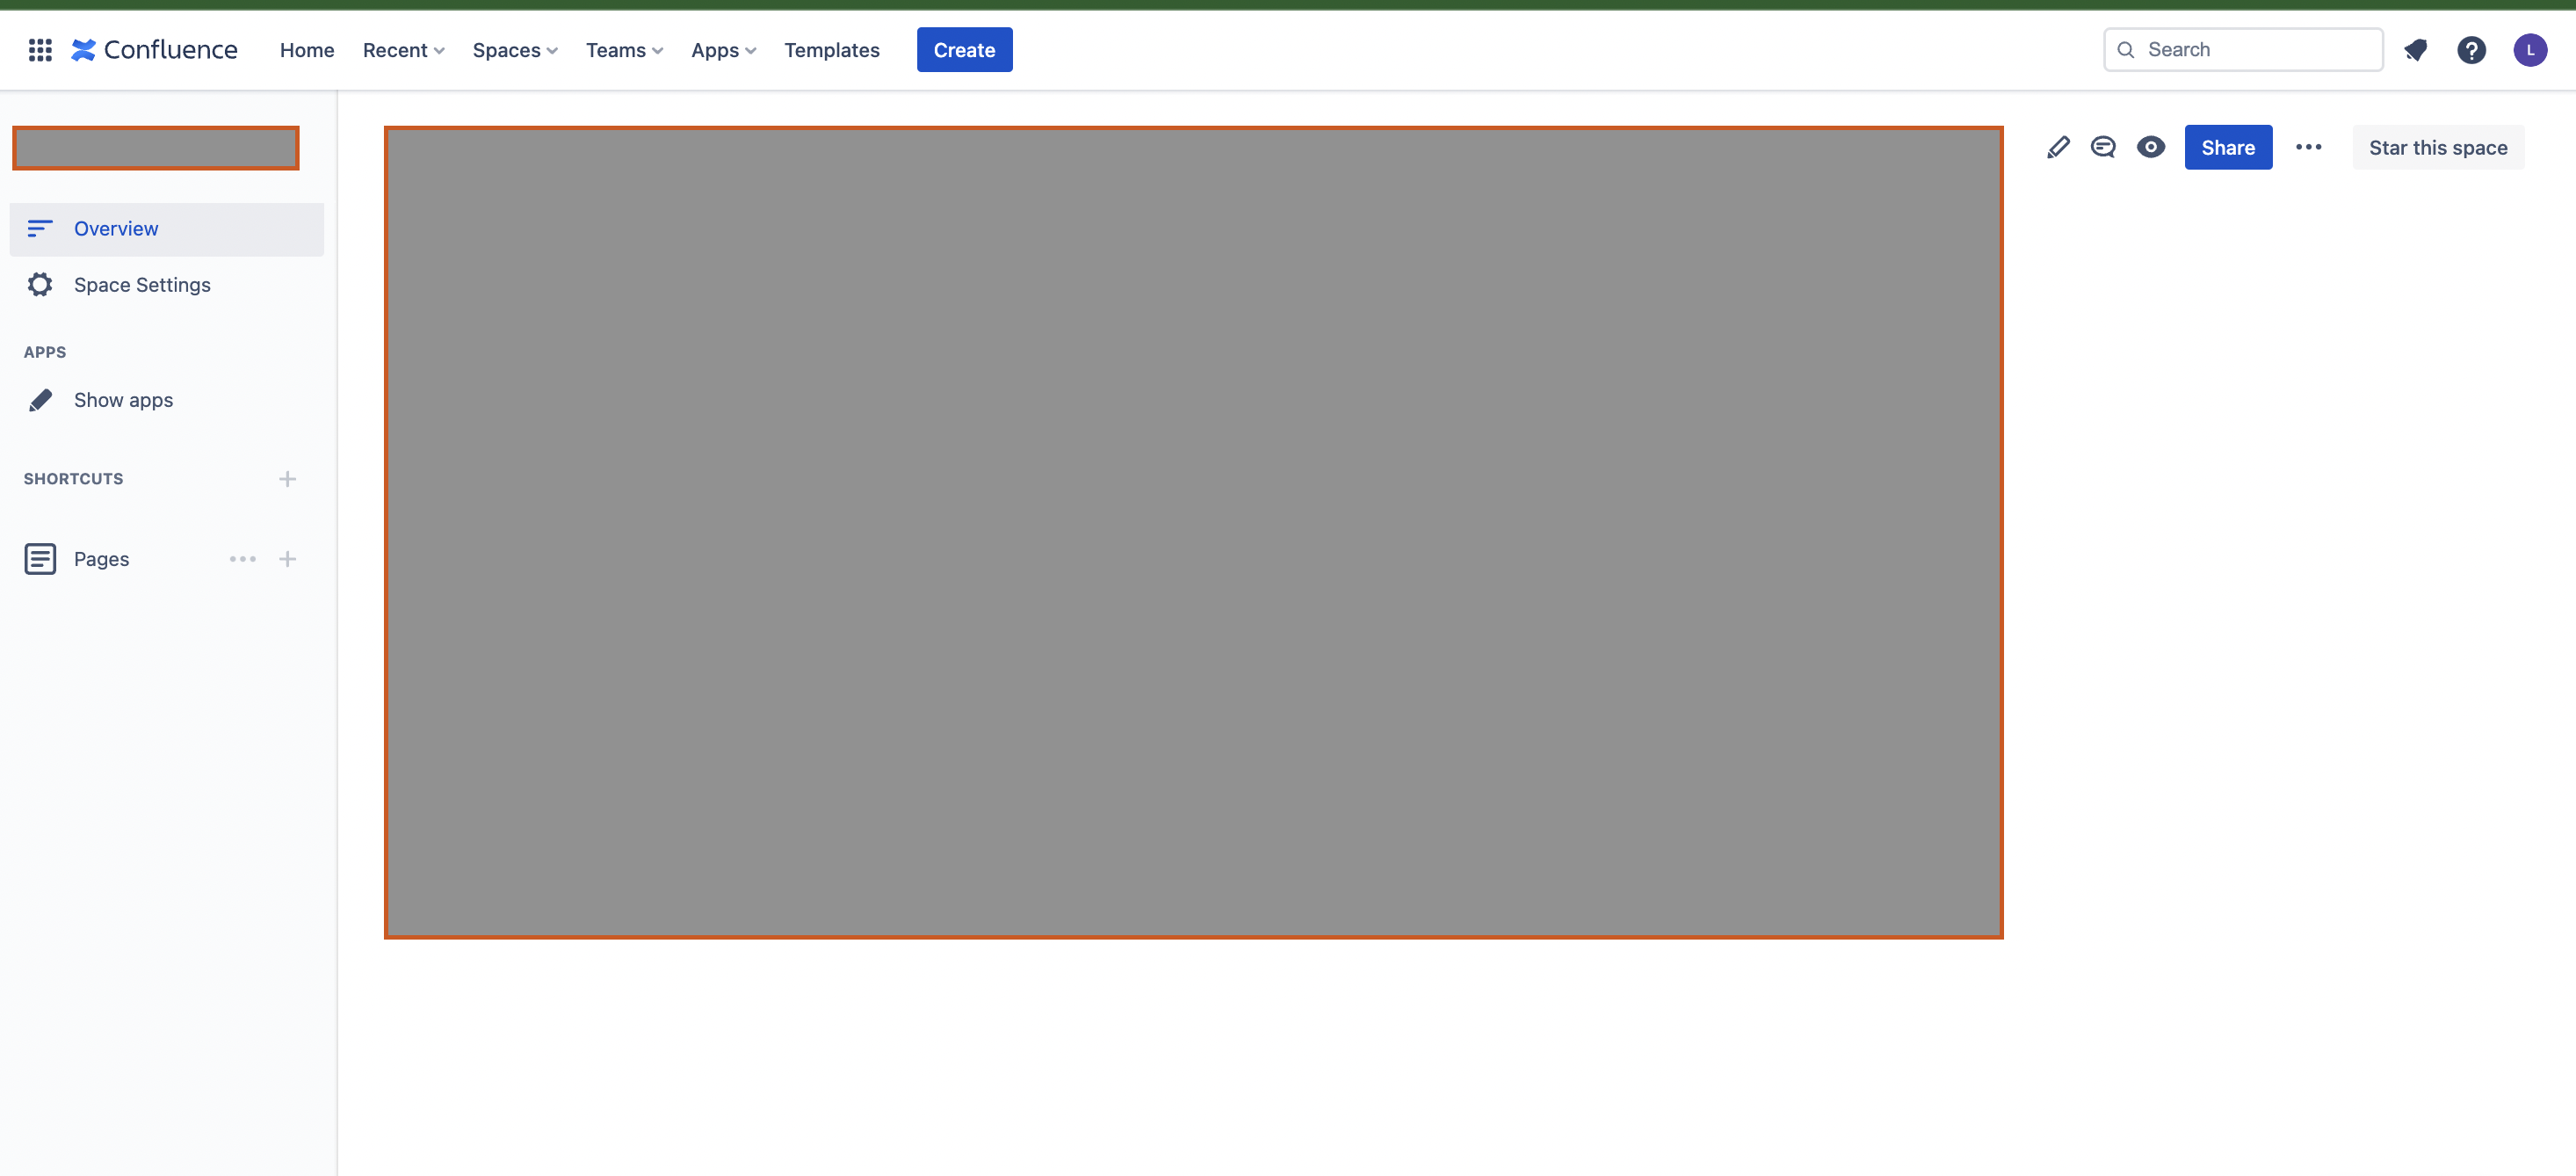Expand the Apps dropdown
The height and width of the screenshot is (1176, 2576).
point(724,50)
